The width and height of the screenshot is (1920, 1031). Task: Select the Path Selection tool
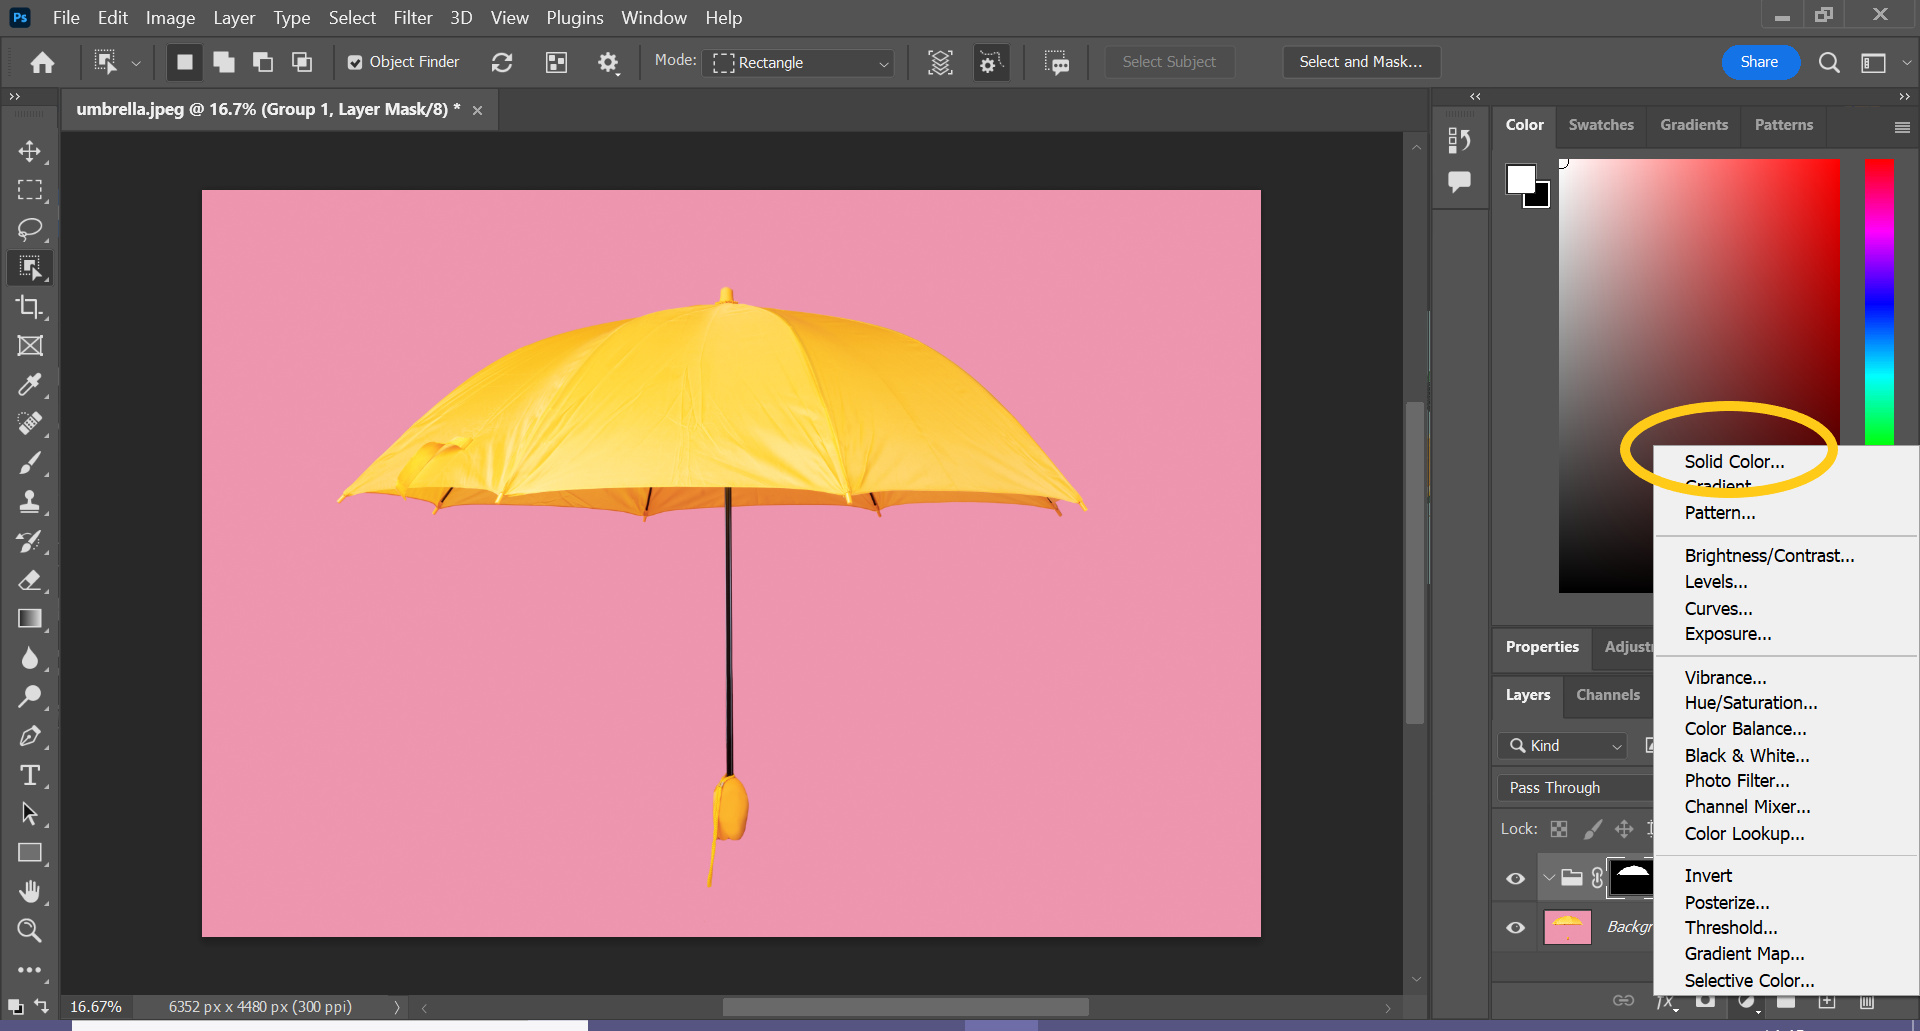coord(30,814)
